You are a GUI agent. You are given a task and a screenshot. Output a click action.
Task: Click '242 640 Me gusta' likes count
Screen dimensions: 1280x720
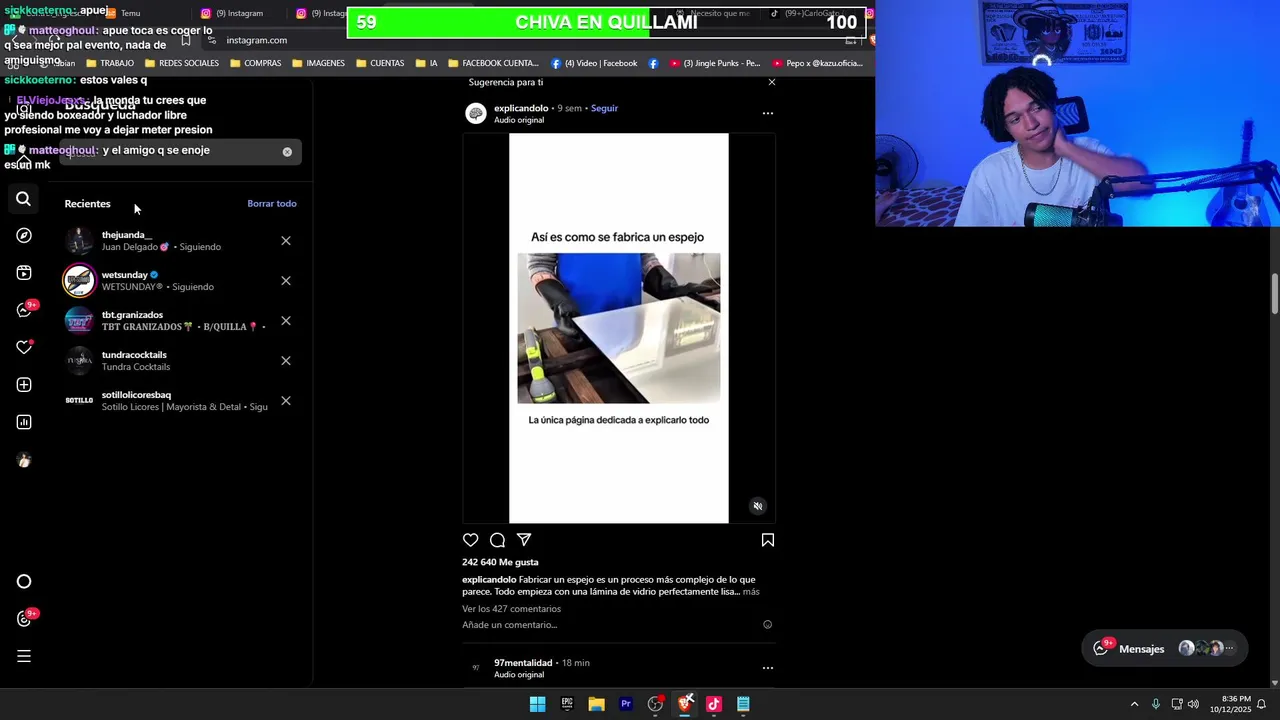500,562
